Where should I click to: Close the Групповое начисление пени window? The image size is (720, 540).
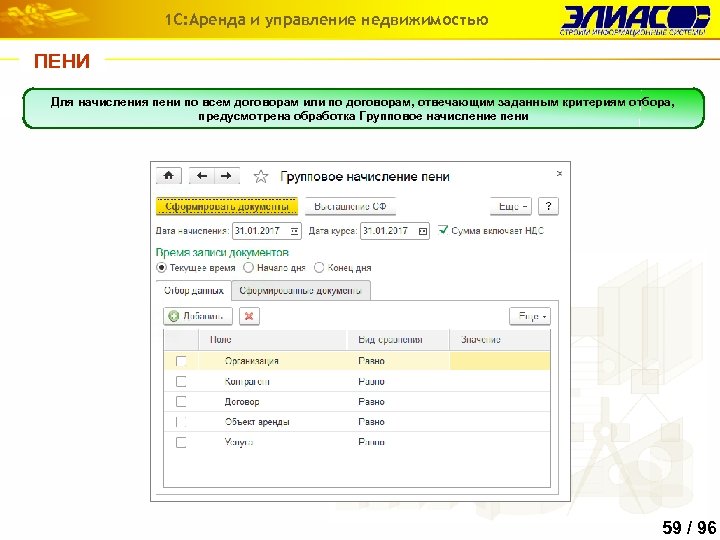[559, 174]
